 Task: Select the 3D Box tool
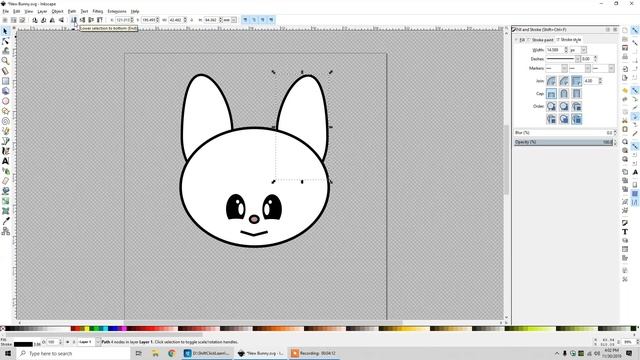click(x=5, y=91)
